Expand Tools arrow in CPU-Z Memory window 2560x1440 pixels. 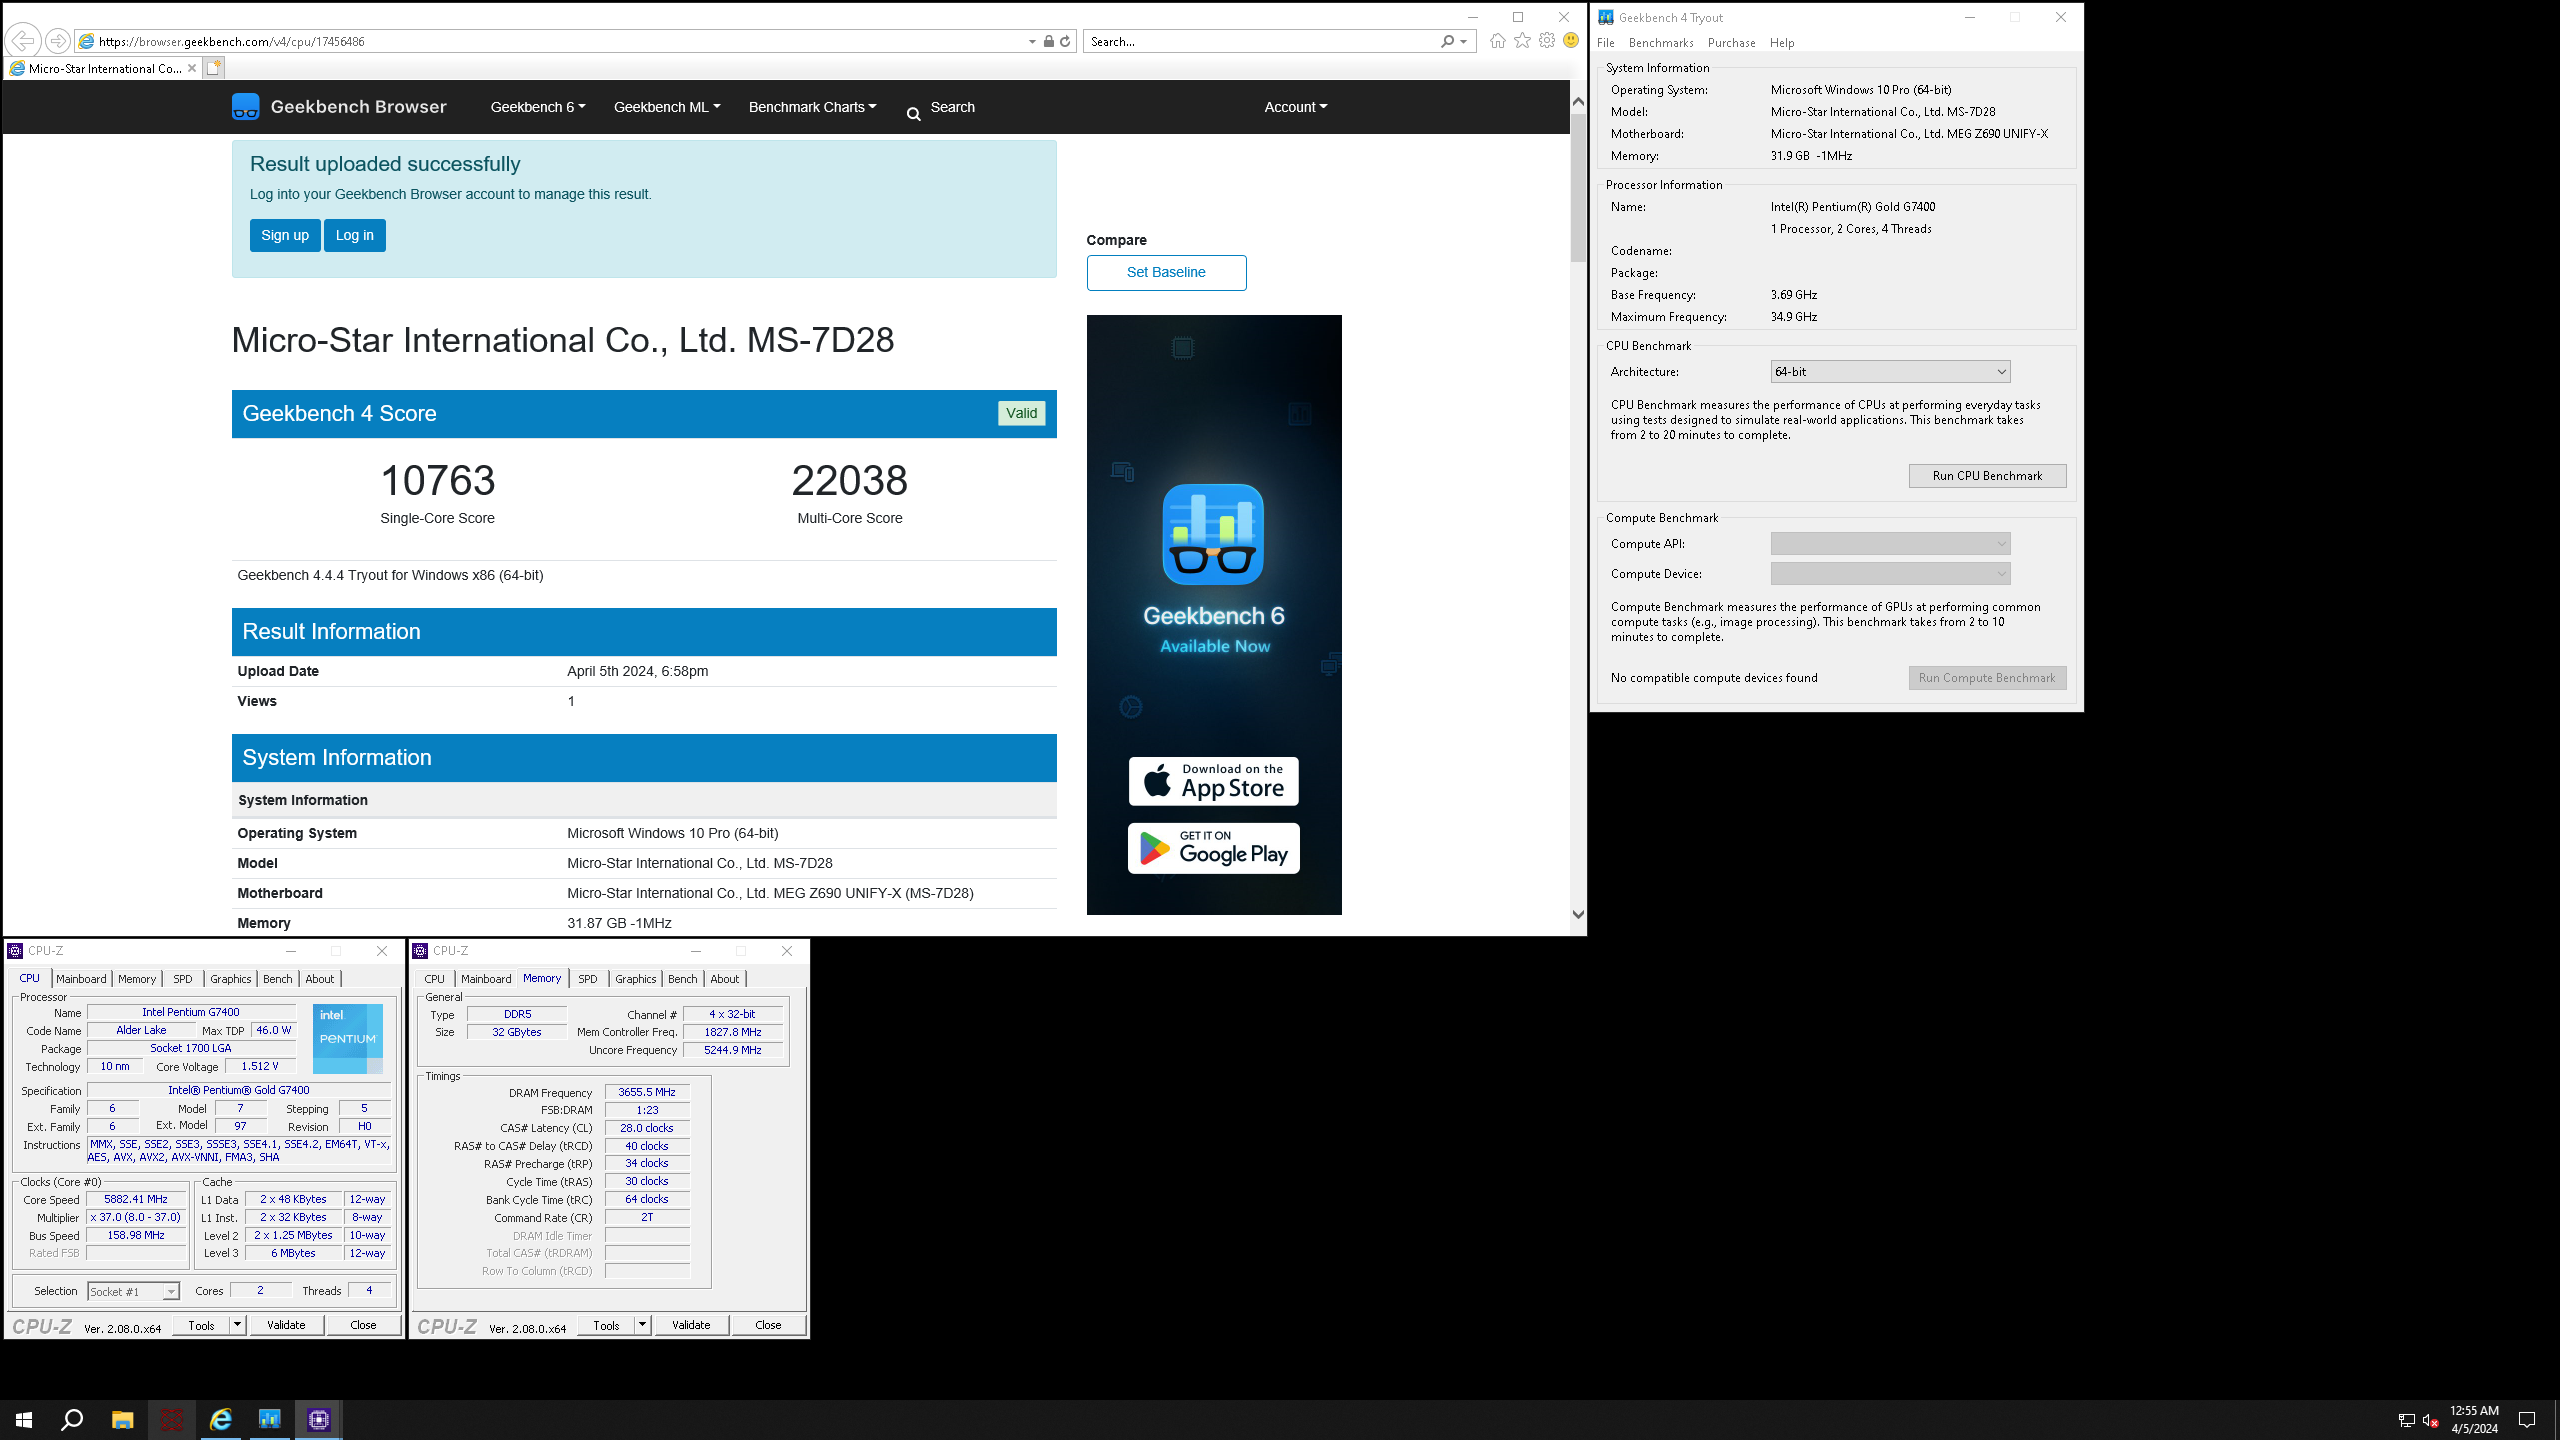tap(642, 1325)
